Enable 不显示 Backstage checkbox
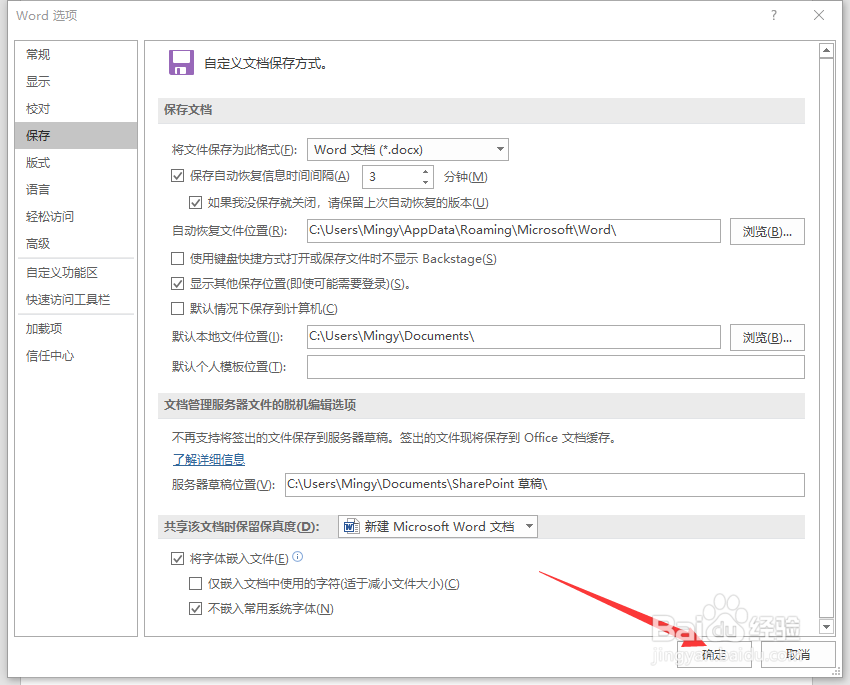The image size is (850, 685). 177,259
